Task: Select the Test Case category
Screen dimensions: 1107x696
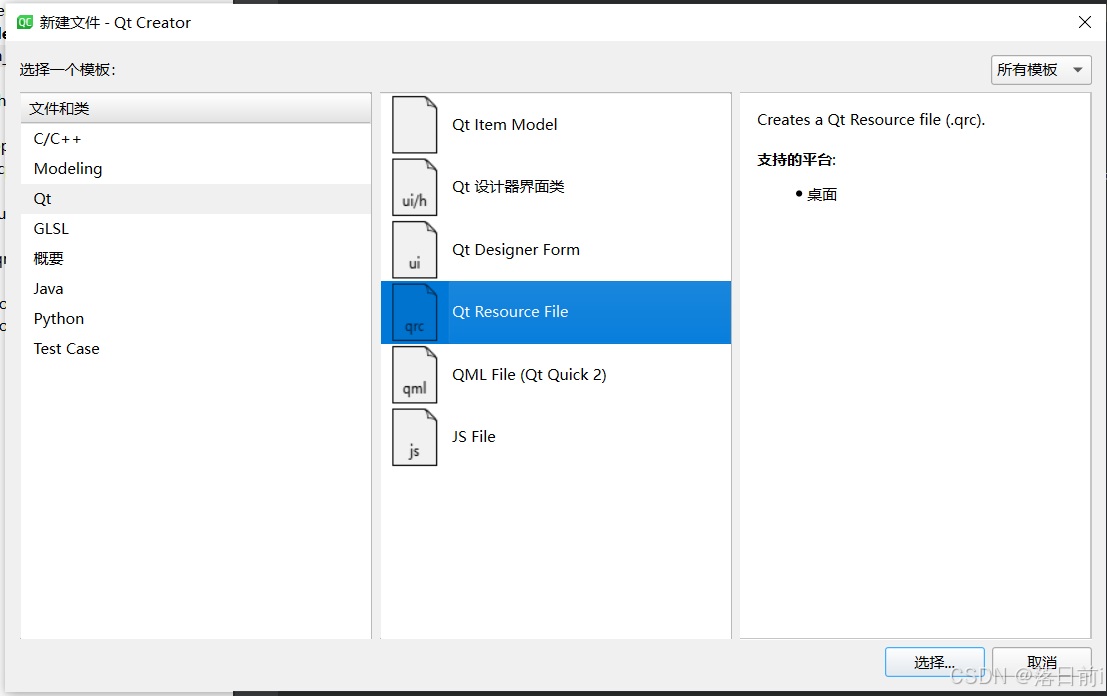Action: click(196, 349)
